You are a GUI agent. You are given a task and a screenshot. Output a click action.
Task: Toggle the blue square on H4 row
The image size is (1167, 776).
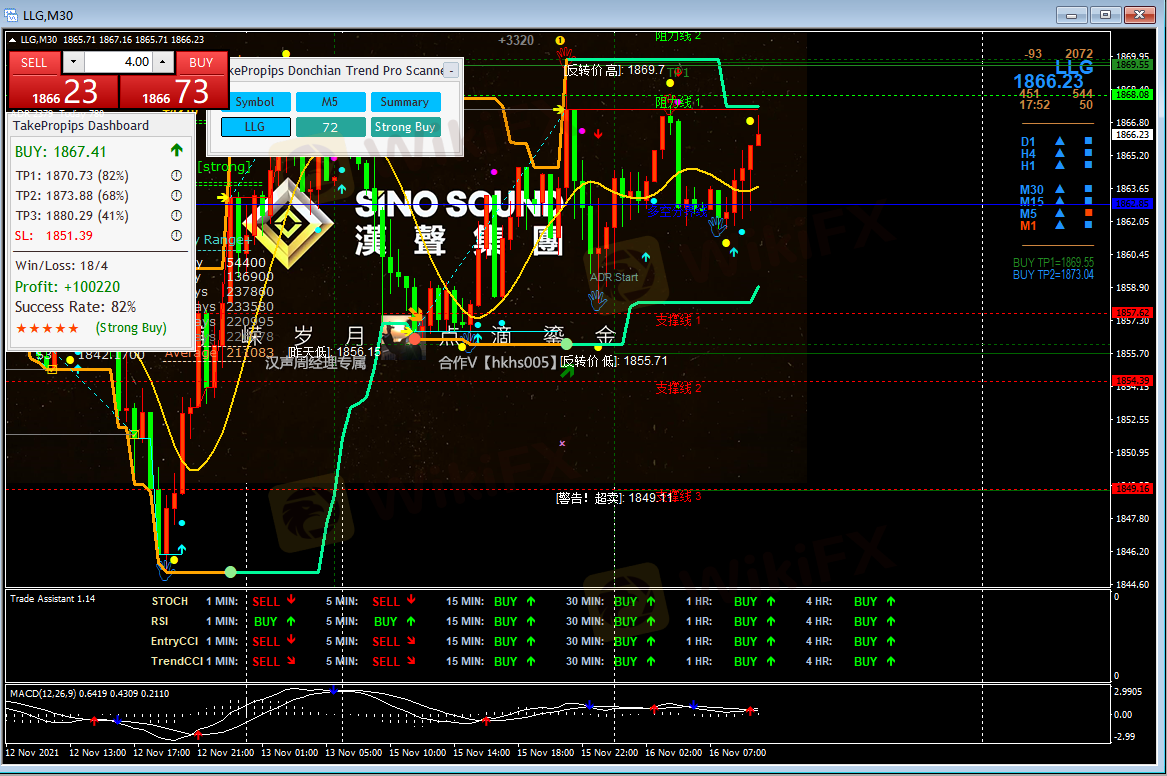[x=1088, y=154]
